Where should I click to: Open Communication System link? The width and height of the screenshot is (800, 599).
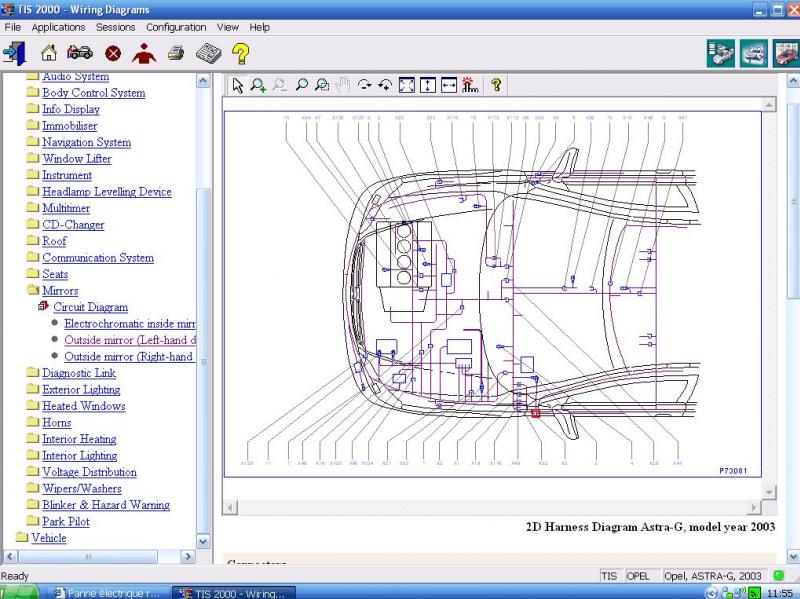(98, 258)
